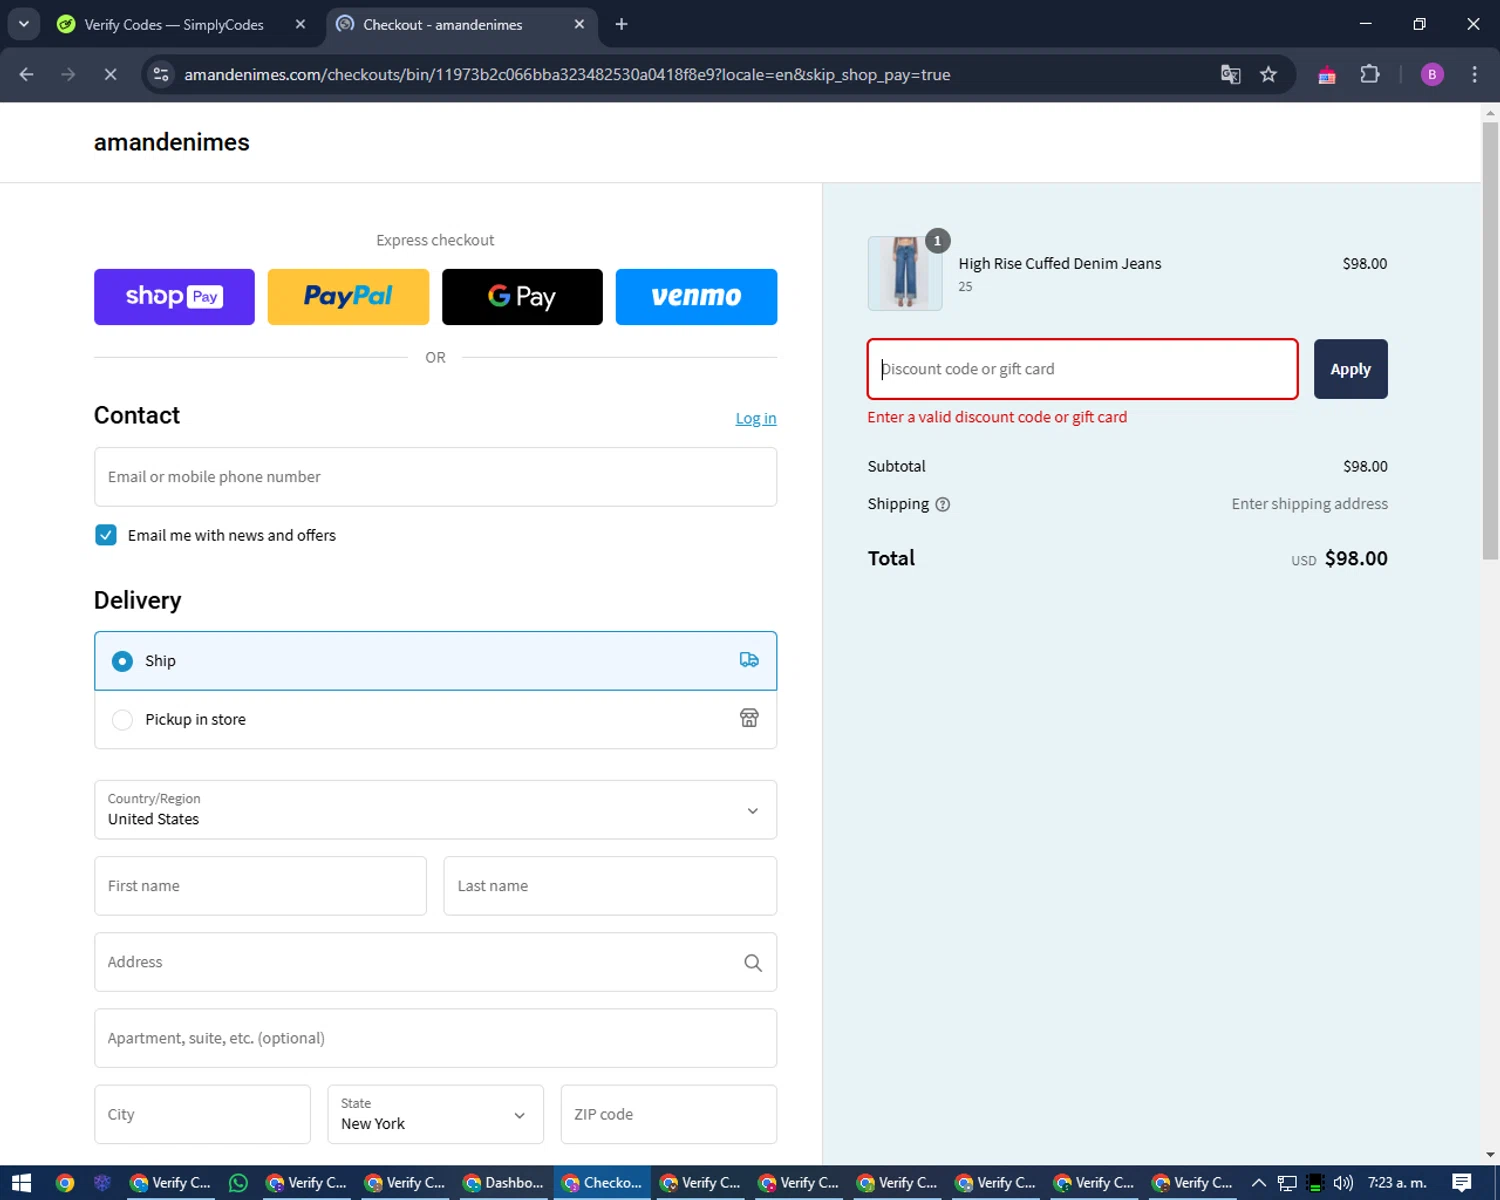Open the Windows Start menu
1500x1200 pixels.
tap(21, 1183)
